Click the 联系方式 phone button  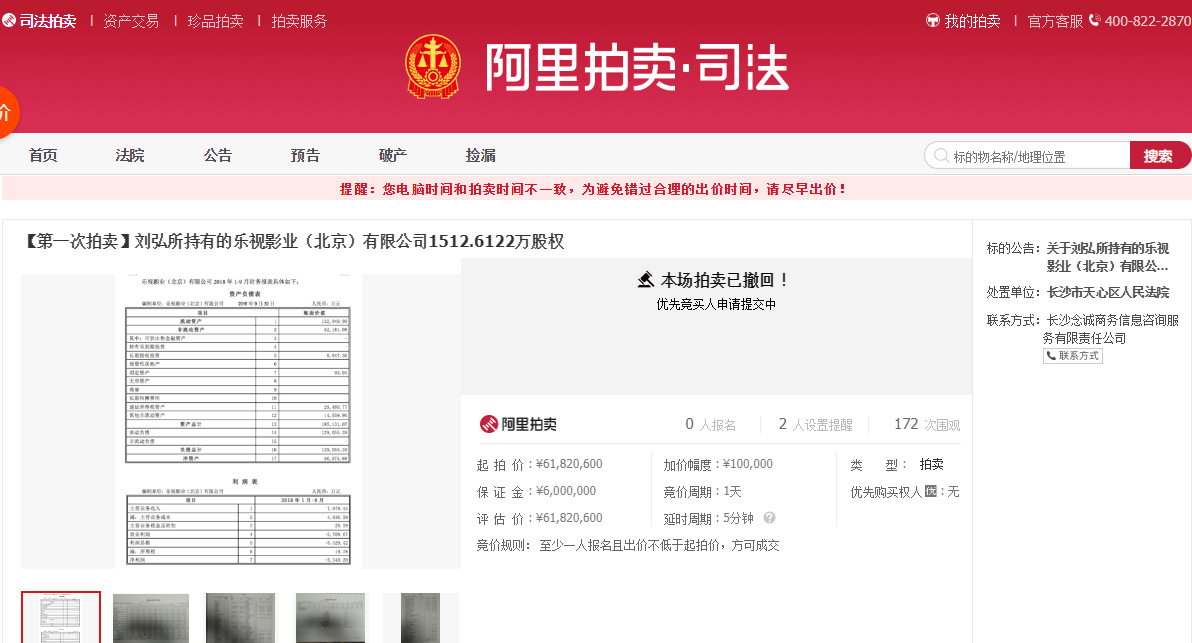(x=1073, y=356)
